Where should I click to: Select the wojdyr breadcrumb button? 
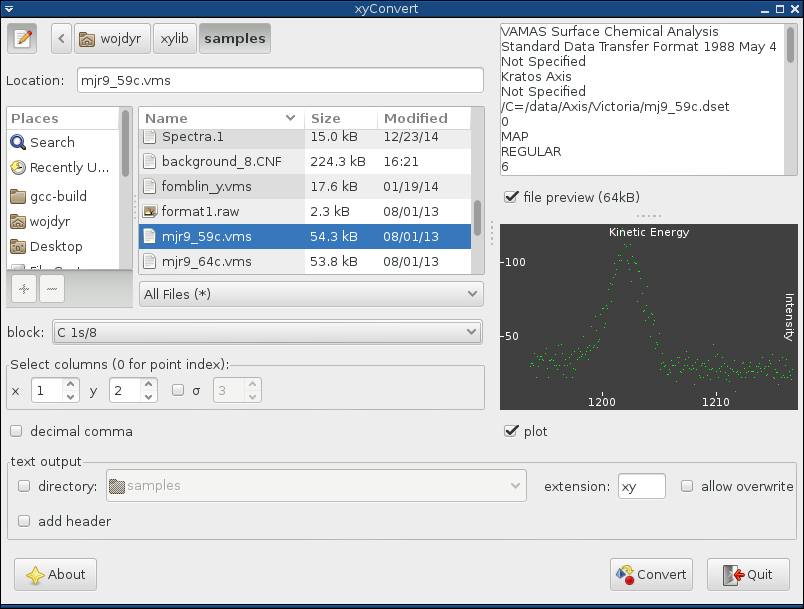pyautogui.click(x=112, y=38)
